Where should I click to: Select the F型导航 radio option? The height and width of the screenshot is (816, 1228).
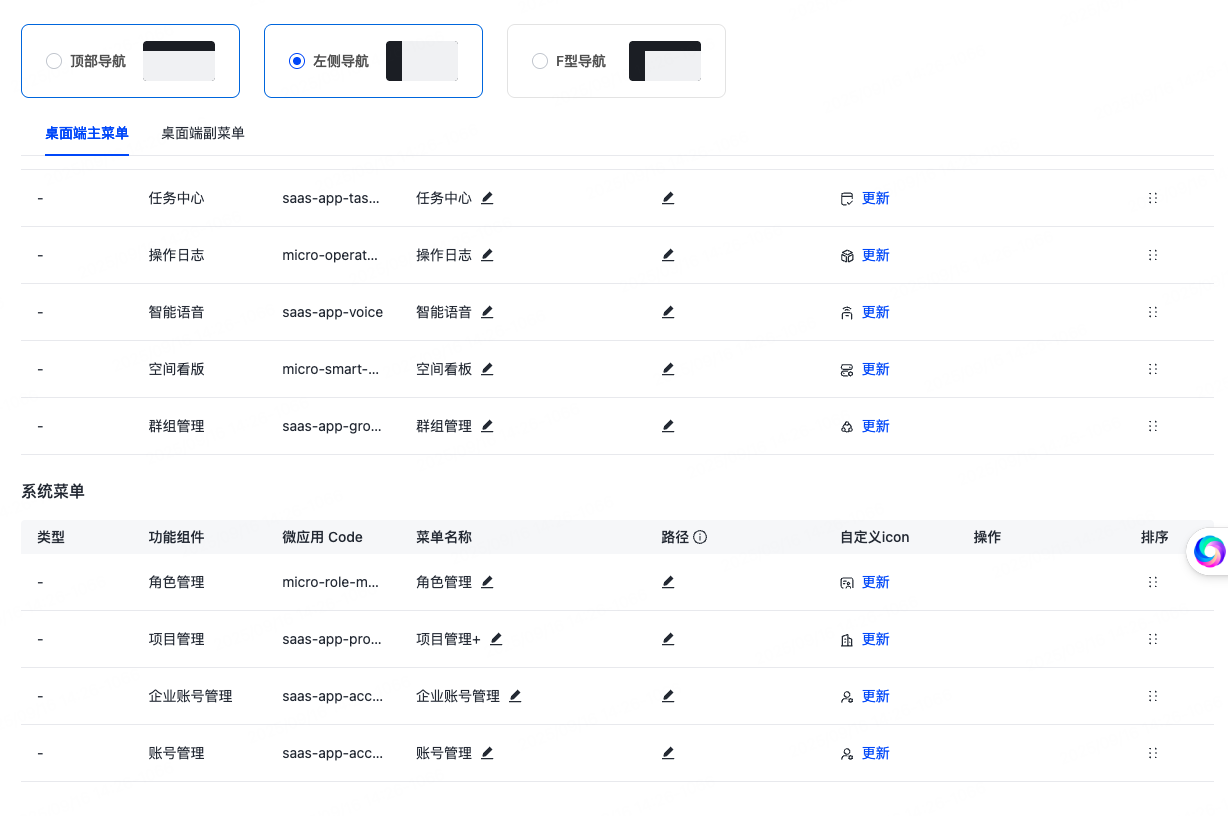click(x=540, y=61)
